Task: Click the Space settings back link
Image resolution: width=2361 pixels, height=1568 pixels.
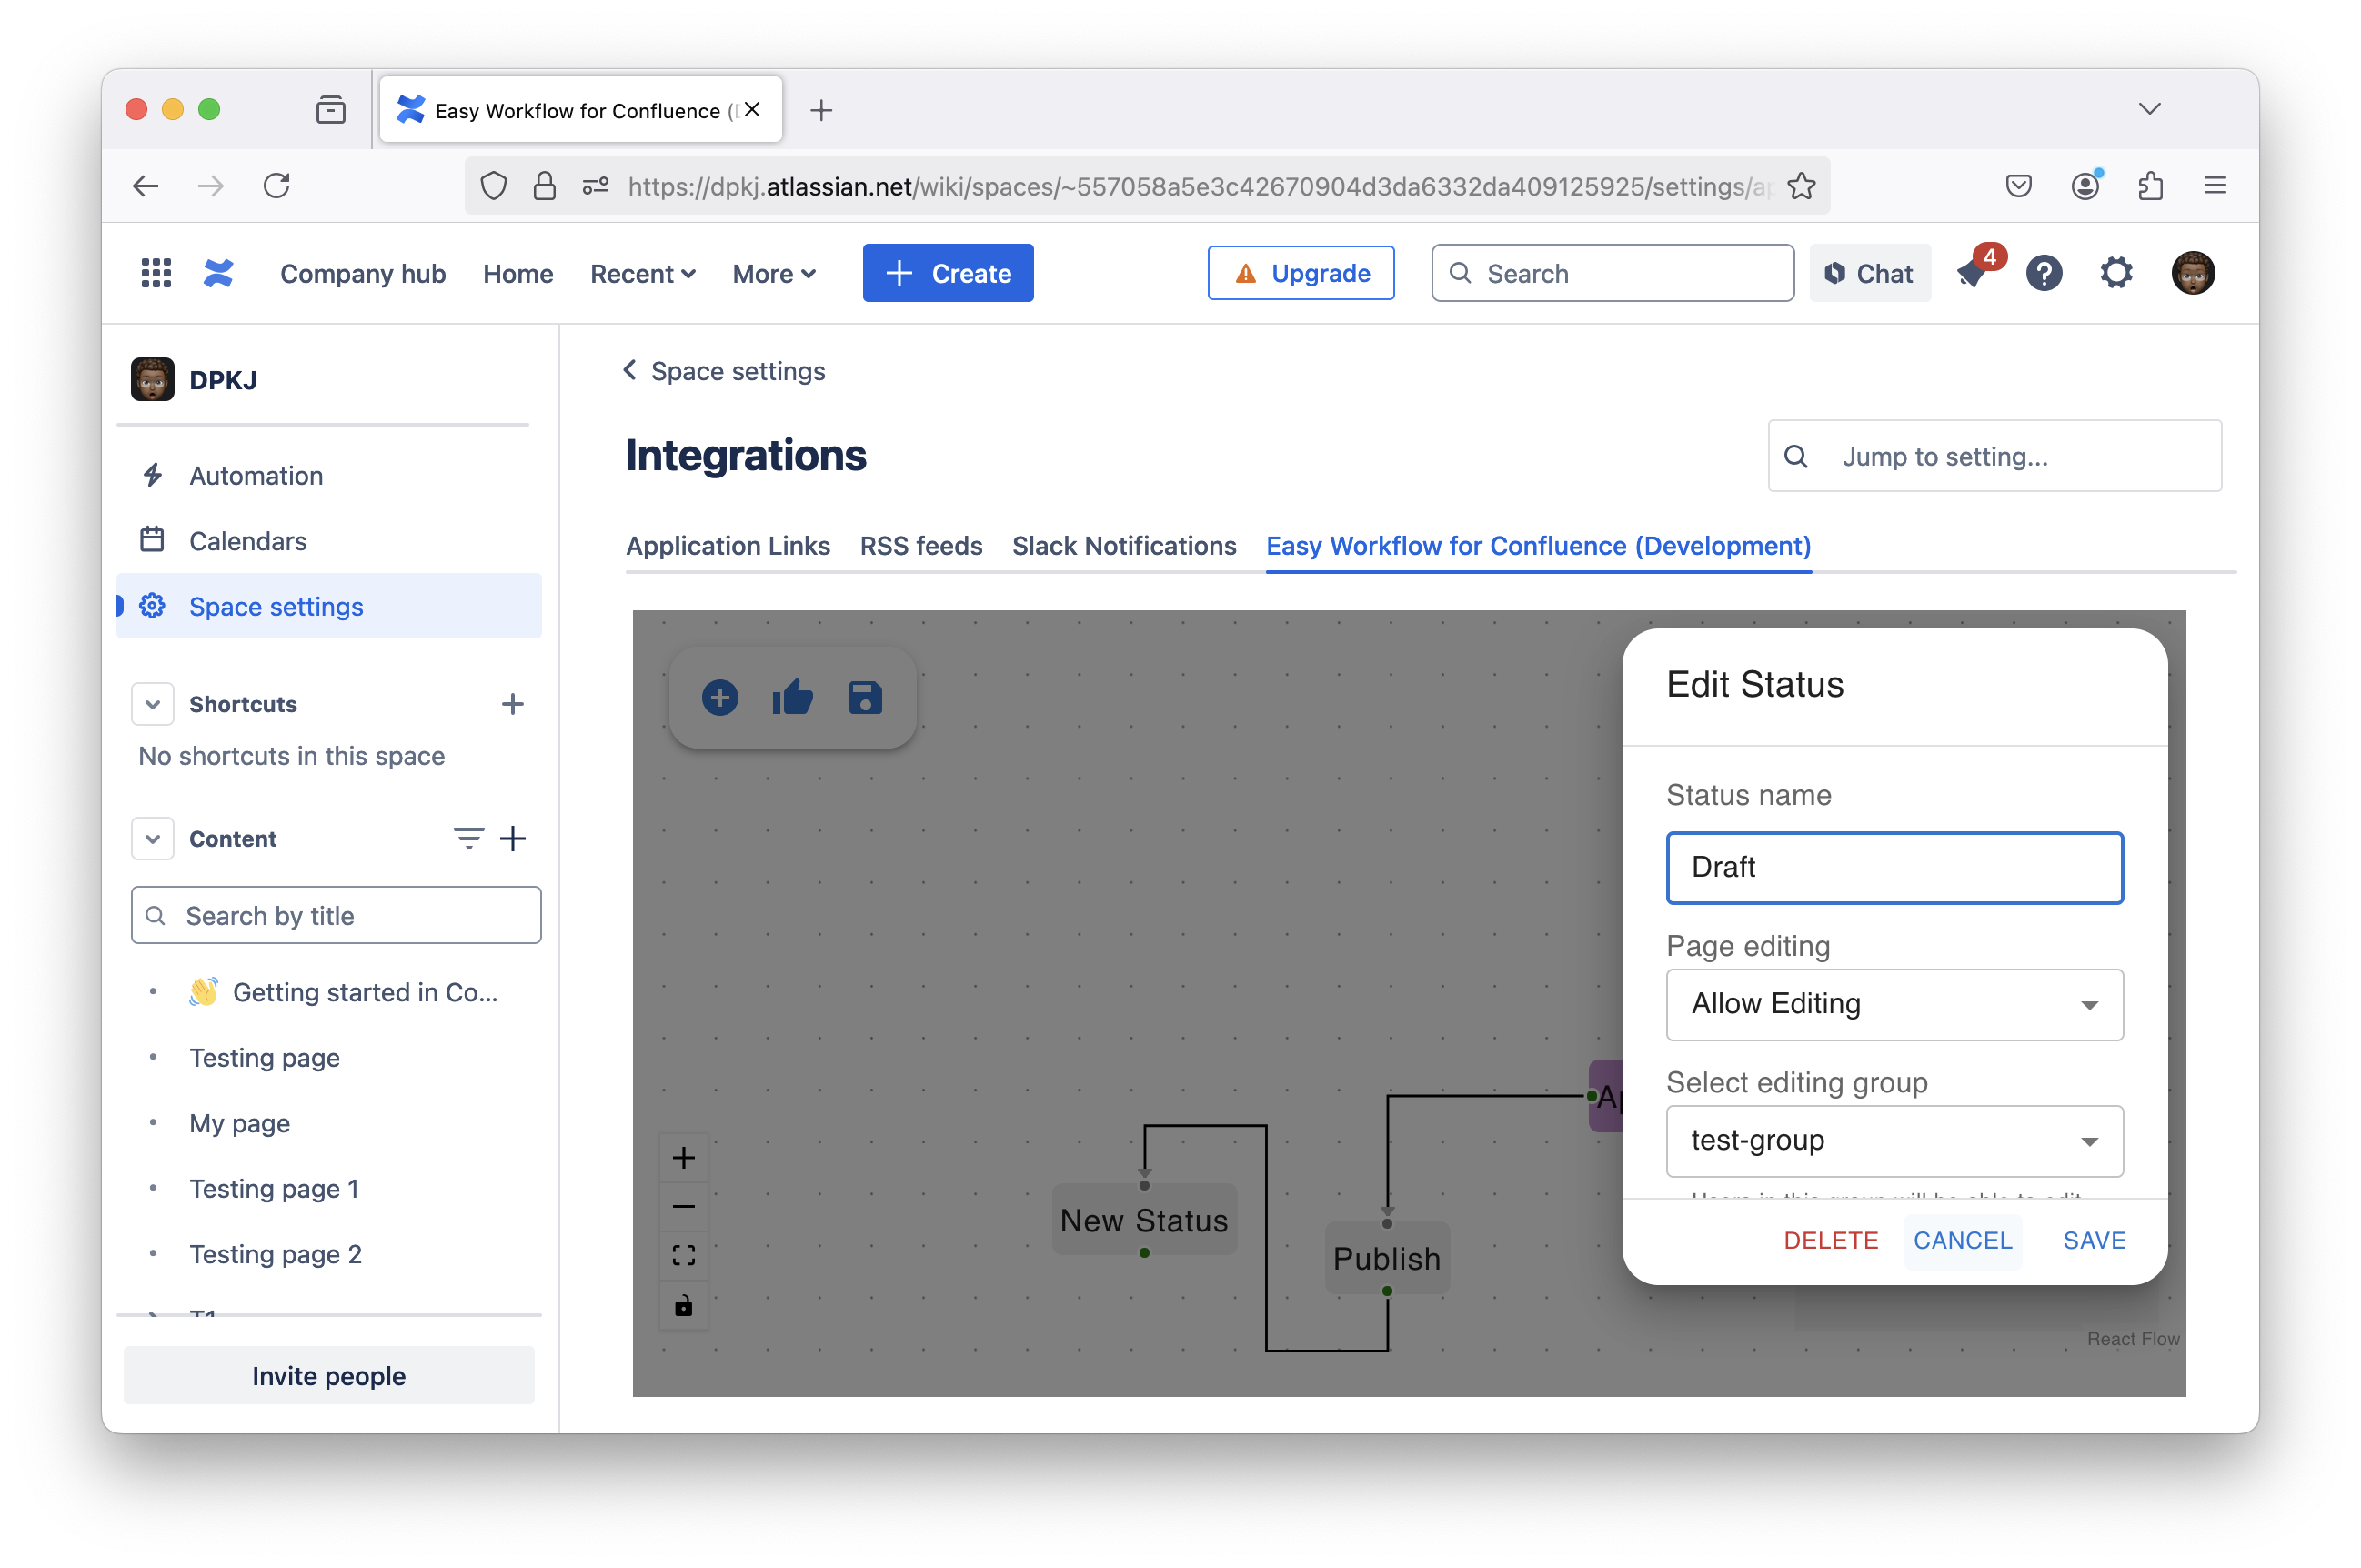Action: (725, 371)
